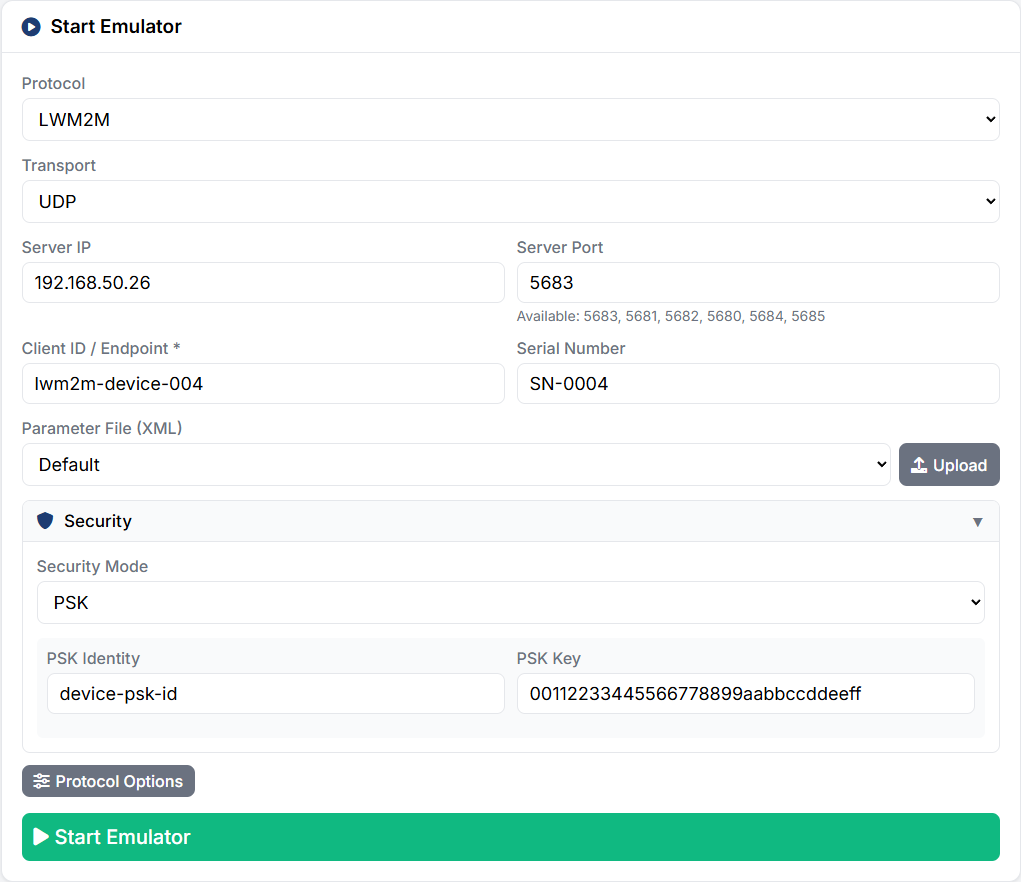Viewport: 1021px width, 882px height.
Task: Collapse the Security section via its arrow
Action: [x=977, y=521]
